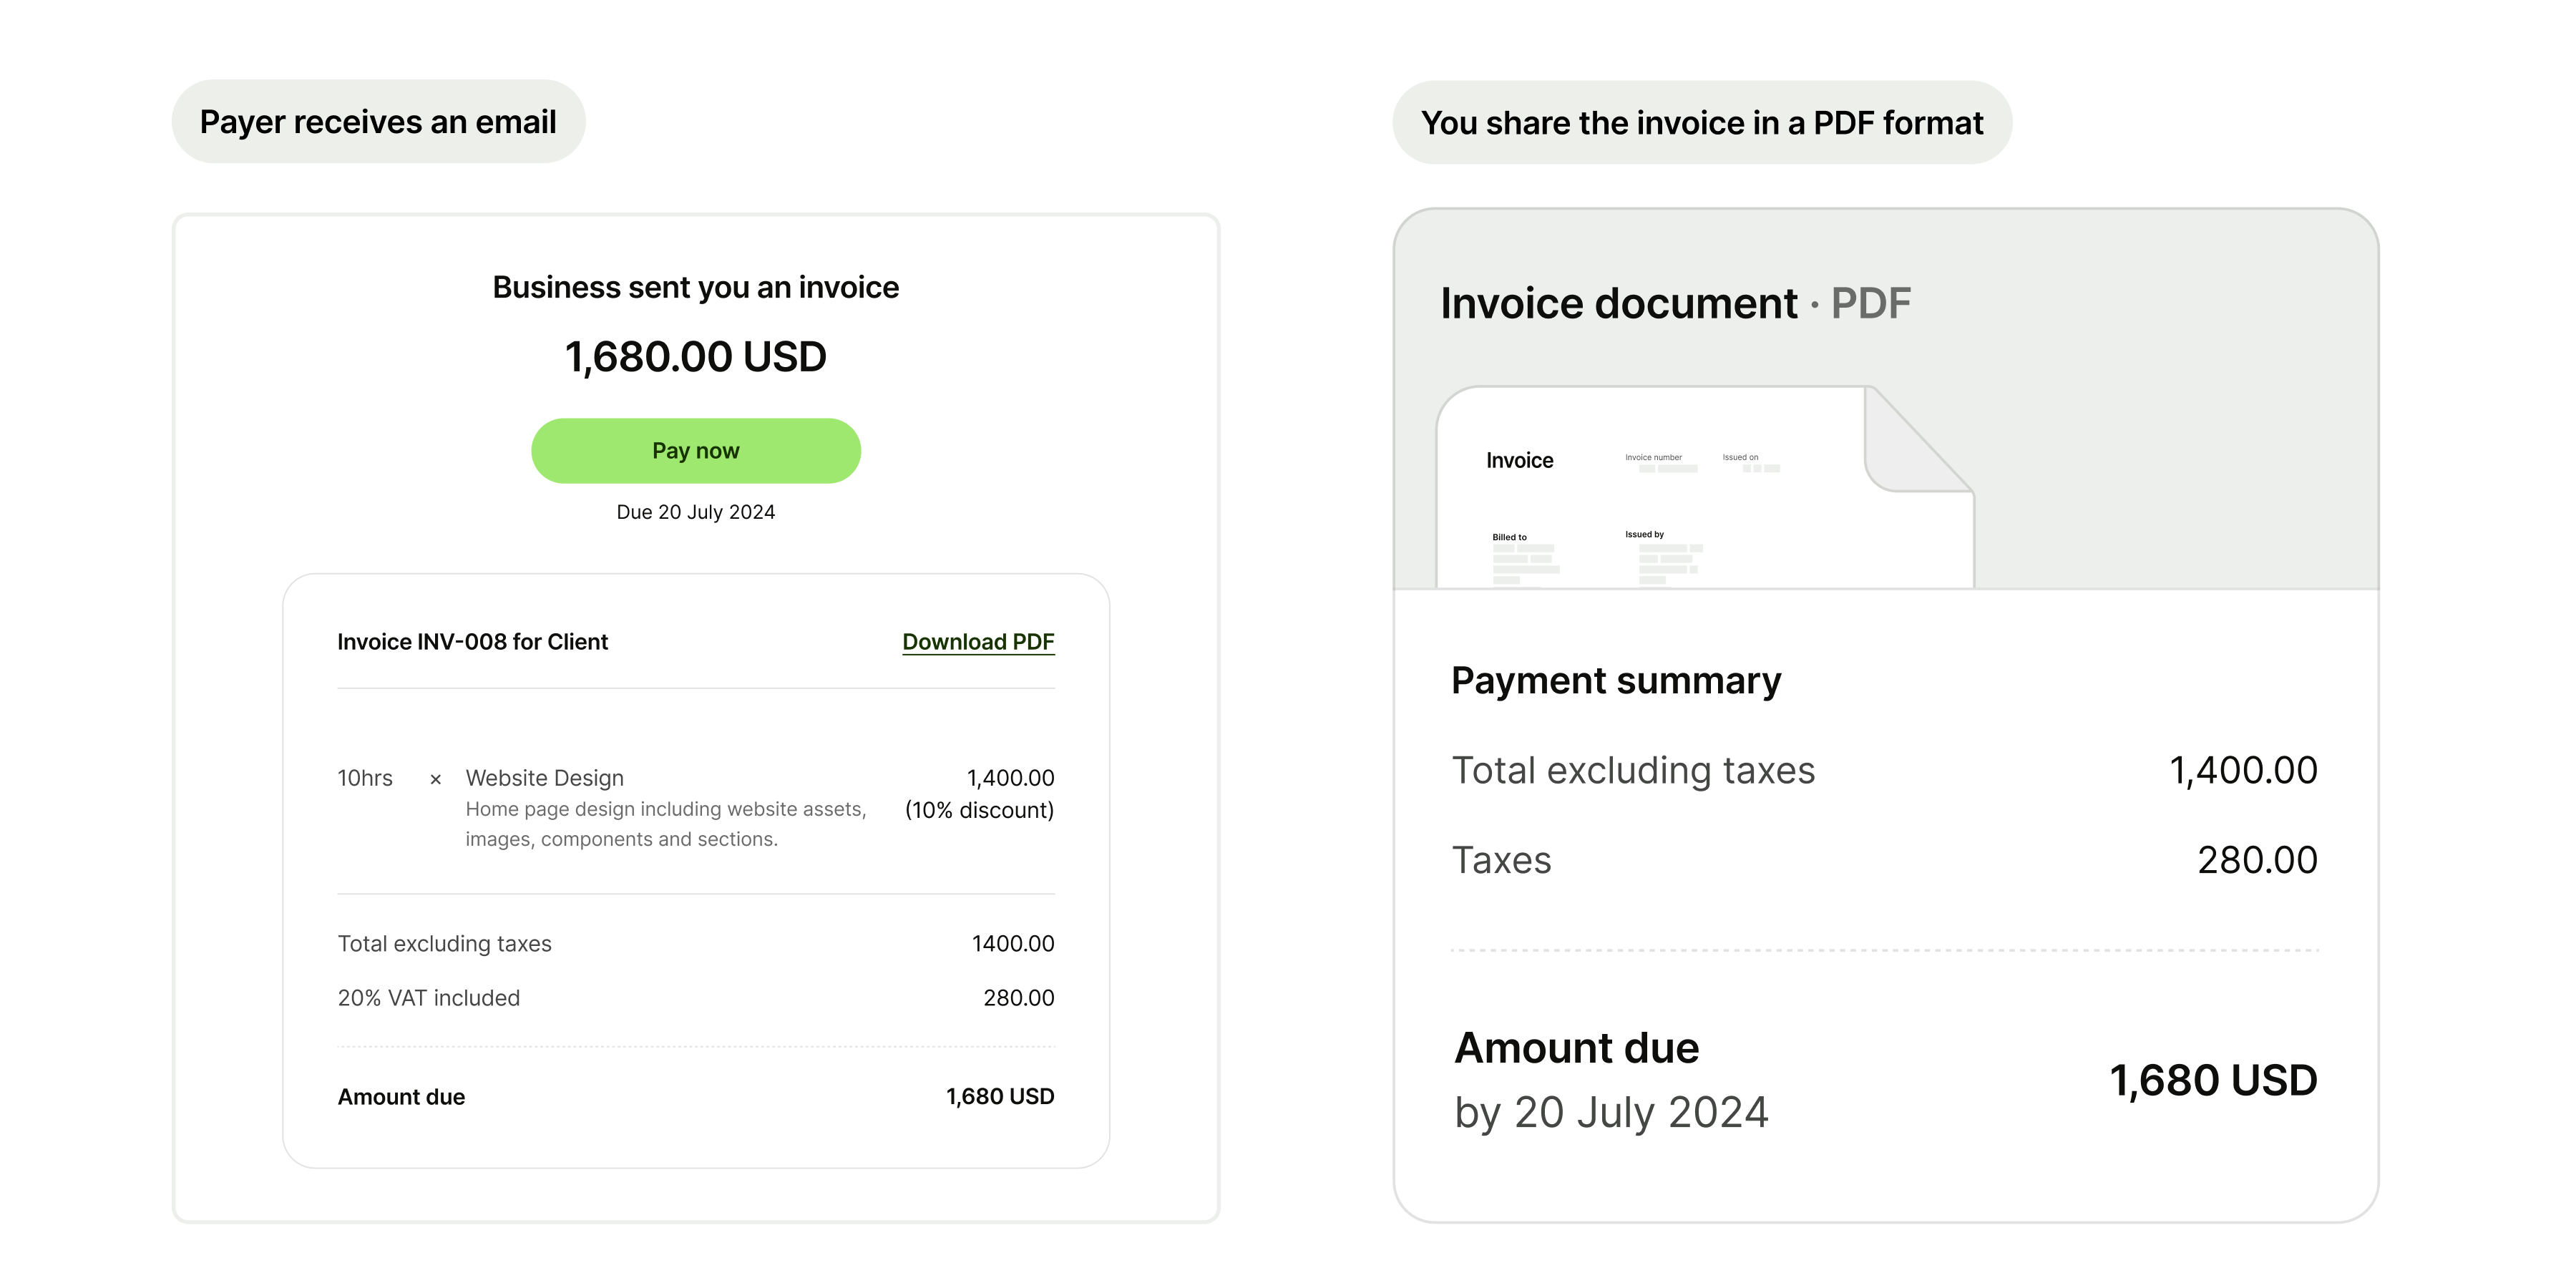Click "Invoice INV-008 for Client" title
Viewport: 2576px width, 1288px height.
pyautogui.click(x=472, y=642)
